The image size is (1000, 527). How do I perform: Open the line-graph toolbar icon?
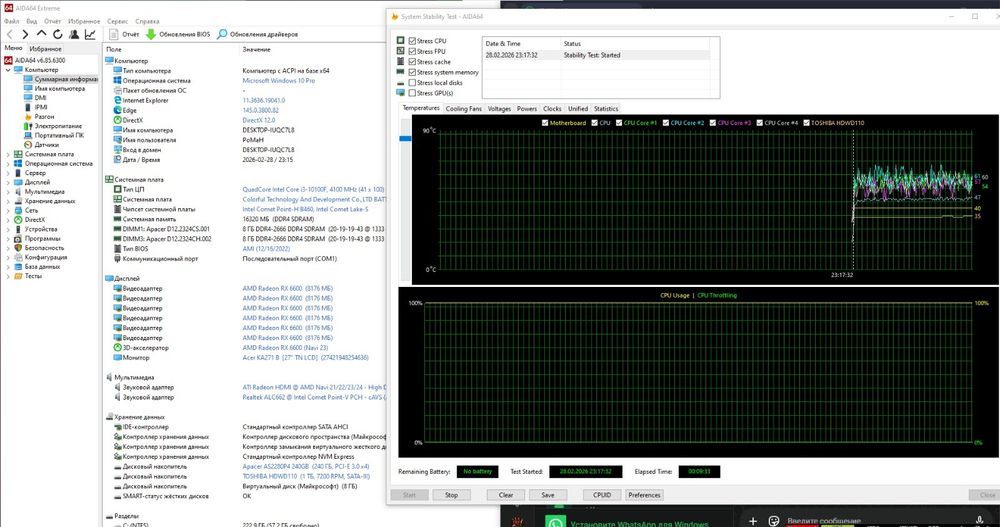91,34
